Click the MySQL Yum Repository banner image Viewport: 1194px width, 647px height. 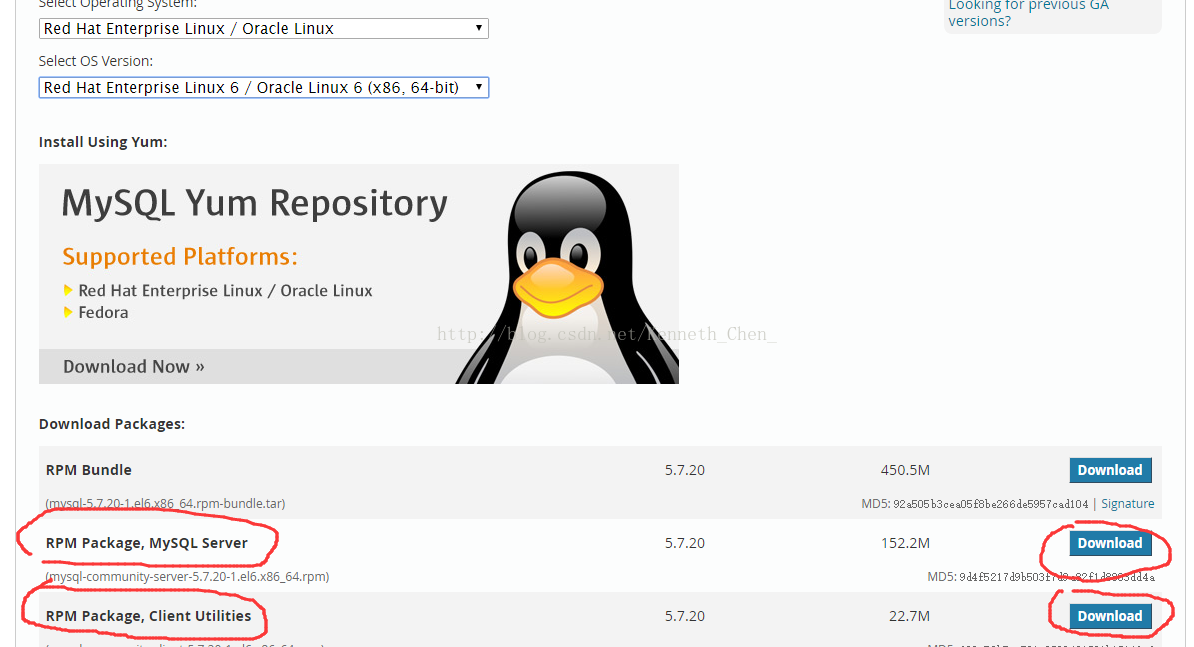pos(359,274)
